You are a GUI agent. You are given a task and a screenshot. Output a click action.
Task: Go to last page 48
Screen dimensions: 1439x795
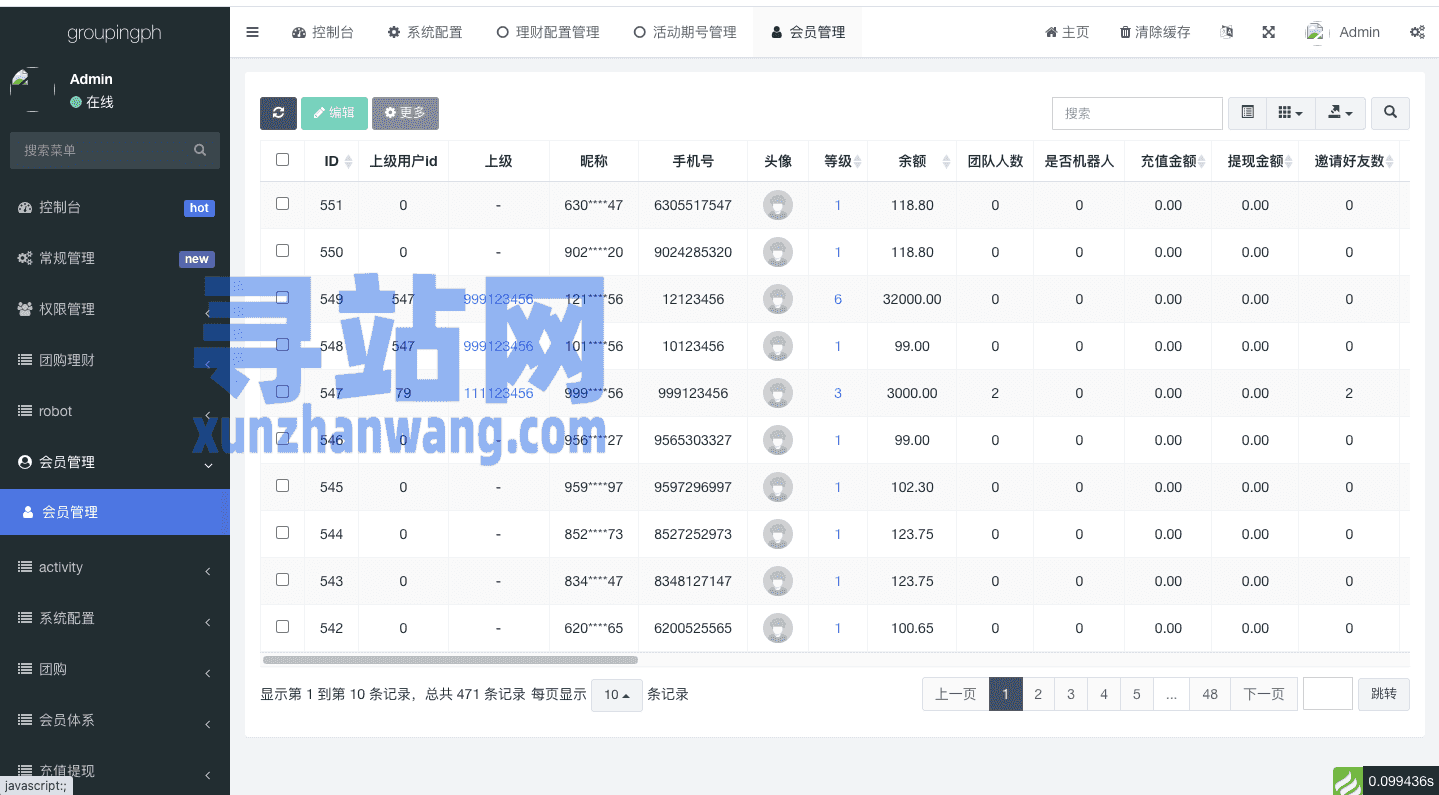click(1210, 694)
